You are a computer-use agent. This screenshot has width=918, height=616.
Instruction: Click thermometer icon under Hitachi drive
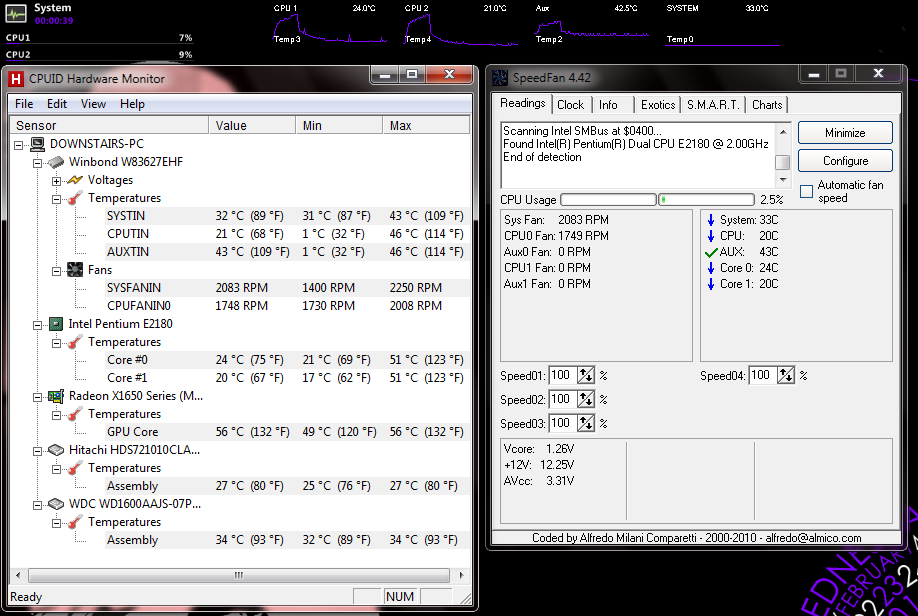[75, 468]
